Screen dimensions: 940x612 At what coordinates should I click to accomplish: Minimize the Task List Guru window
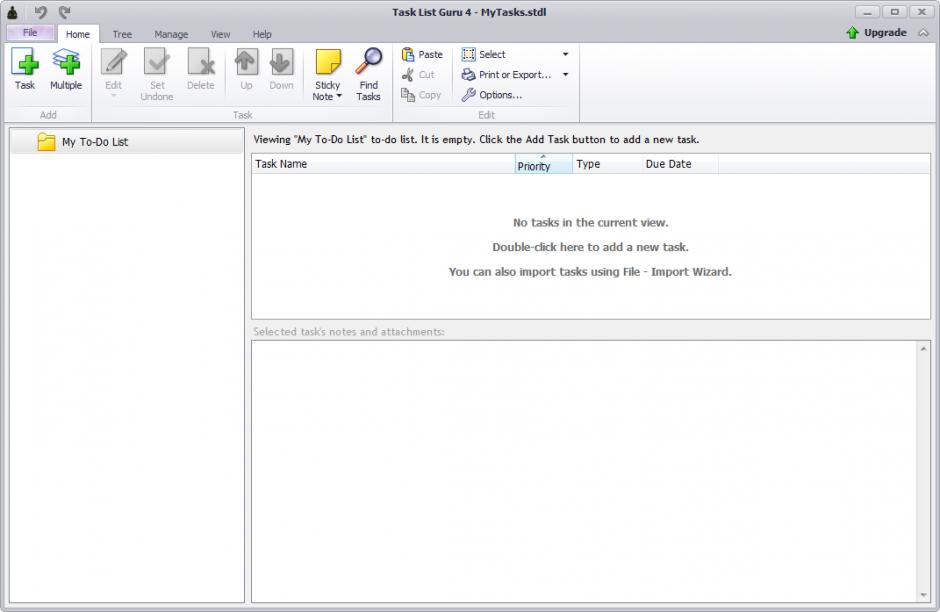click(867, 12)
